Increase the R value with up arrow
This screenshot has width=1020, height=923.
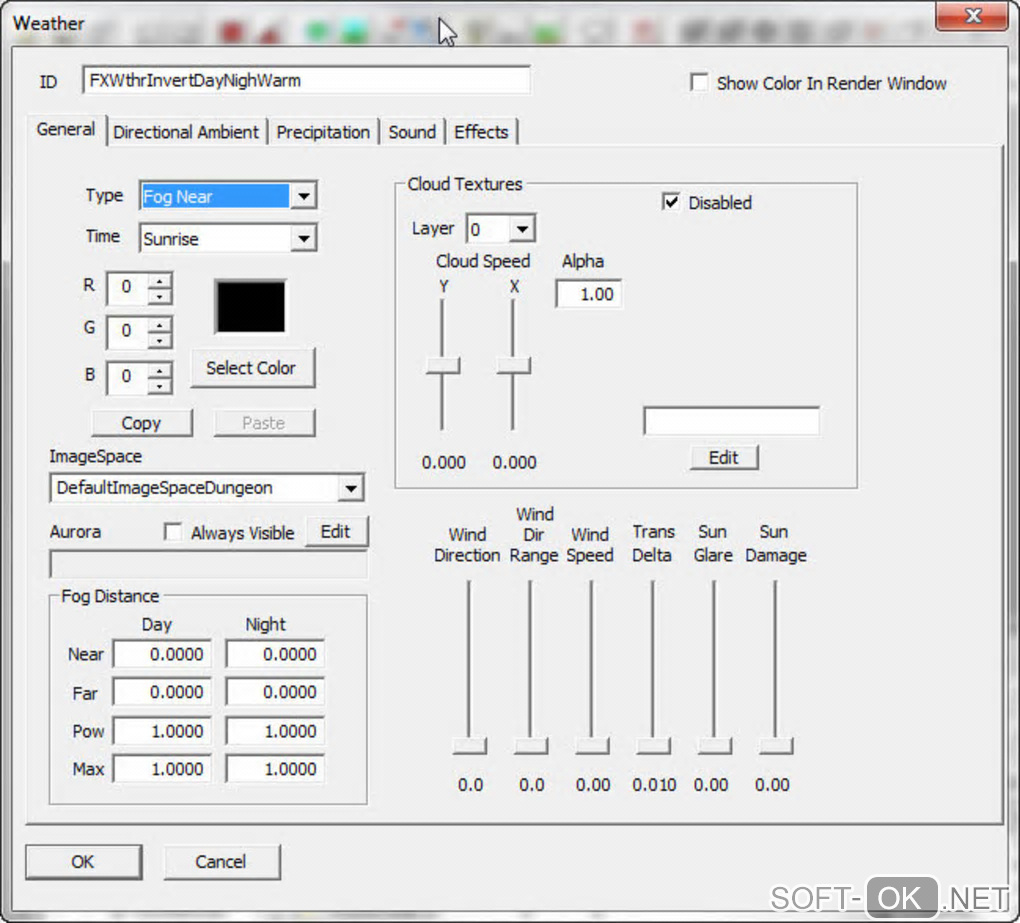tap(159, 281)
